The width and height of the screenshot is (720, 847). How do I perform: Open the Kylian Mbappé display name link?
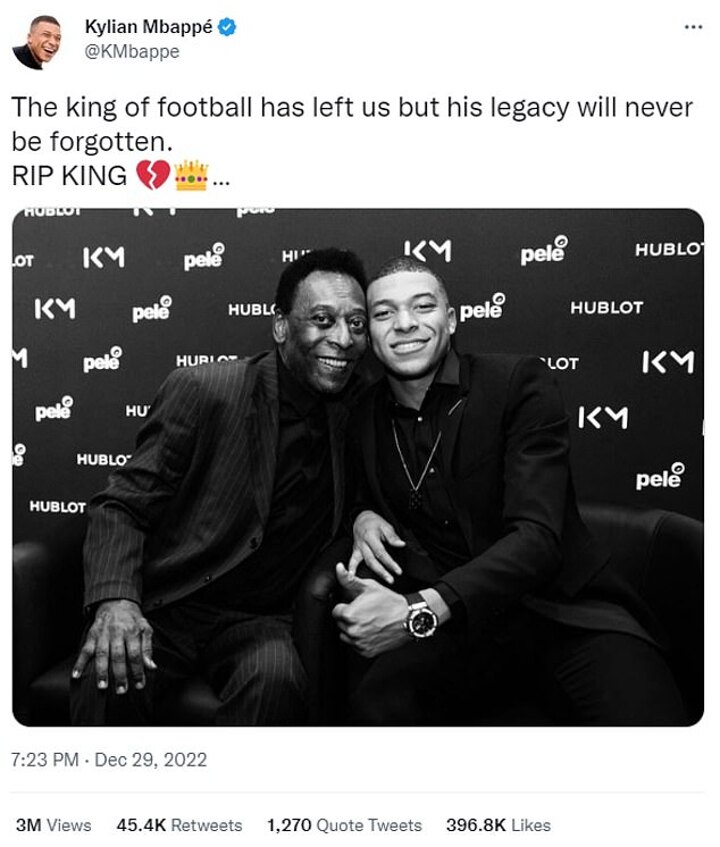[148, 29]
